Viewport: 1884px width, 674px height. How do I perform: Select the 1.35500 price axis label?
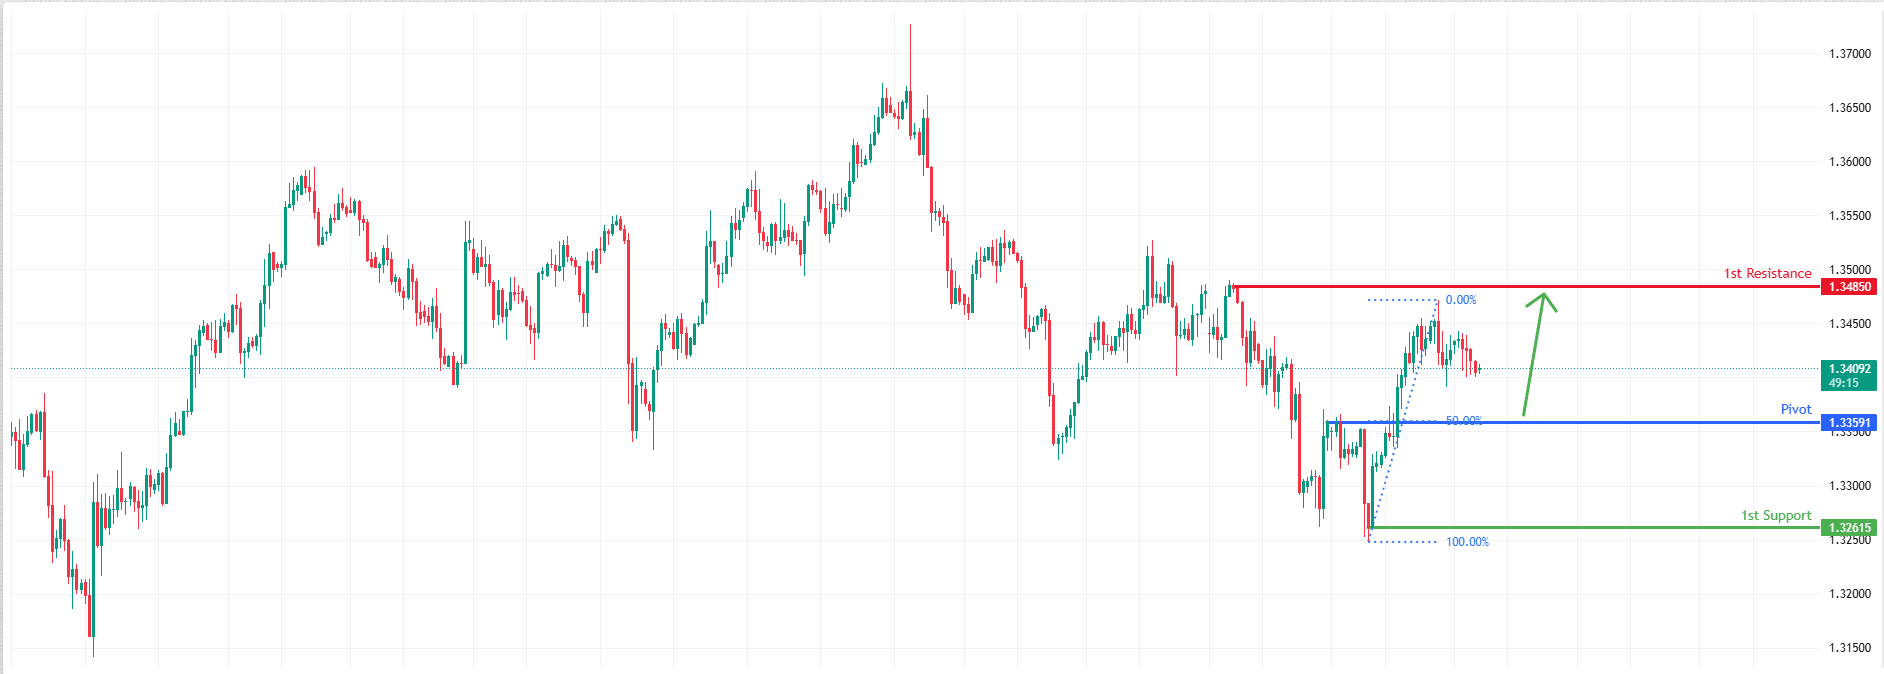point(1849,216)
